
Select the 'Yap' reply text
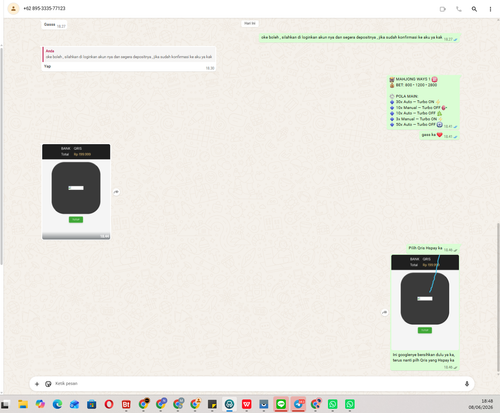point(47,66)
